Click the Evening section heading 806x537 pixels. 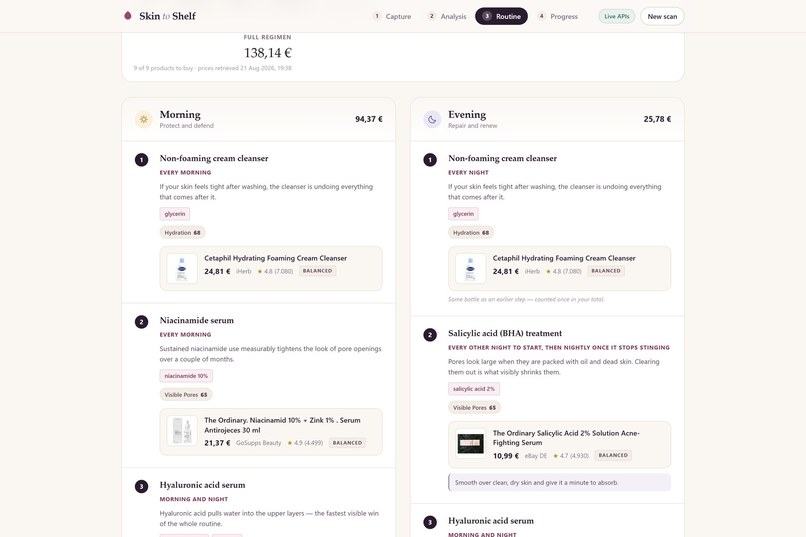click(x=467, y=115)
